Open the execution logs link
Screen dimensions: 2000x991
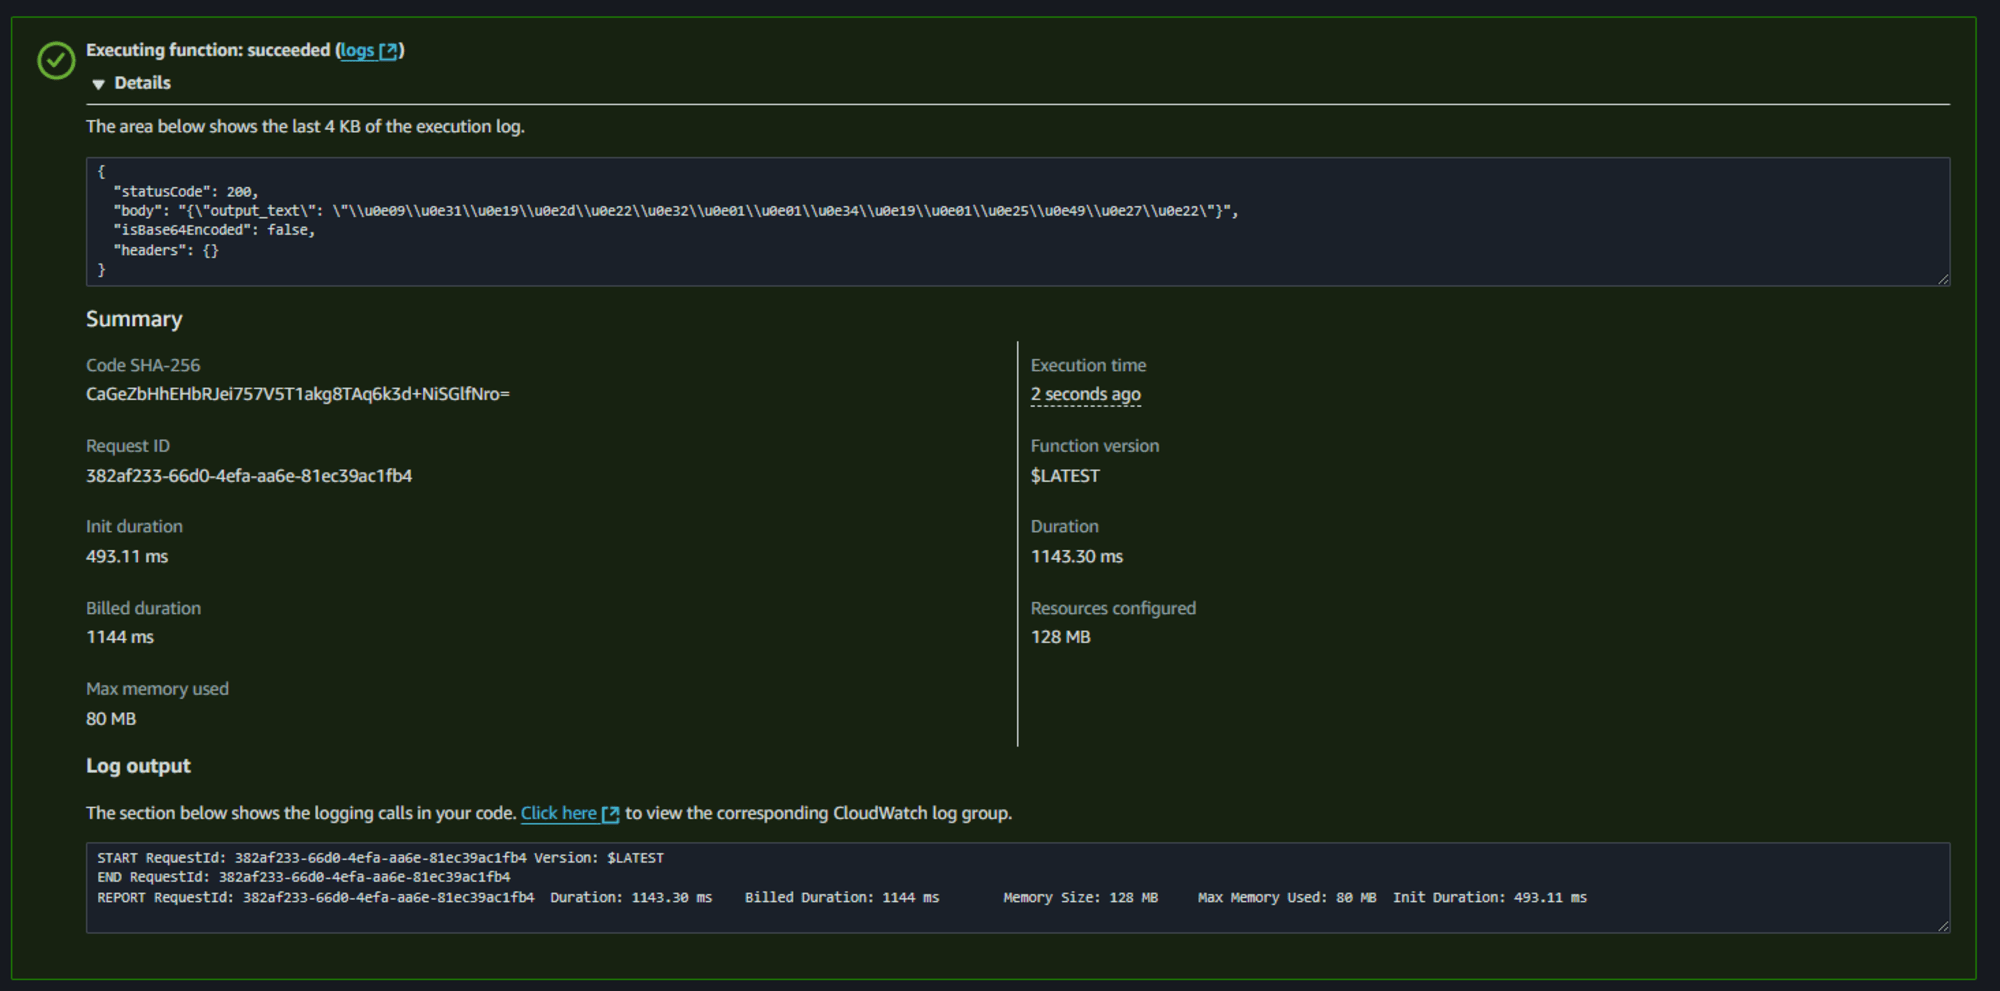point(357,50)
